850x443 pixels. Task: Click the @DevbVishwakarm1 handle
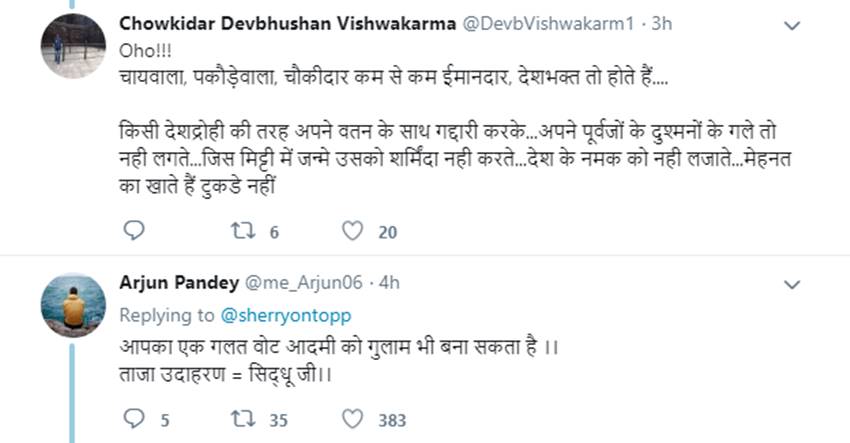[531, 23]
